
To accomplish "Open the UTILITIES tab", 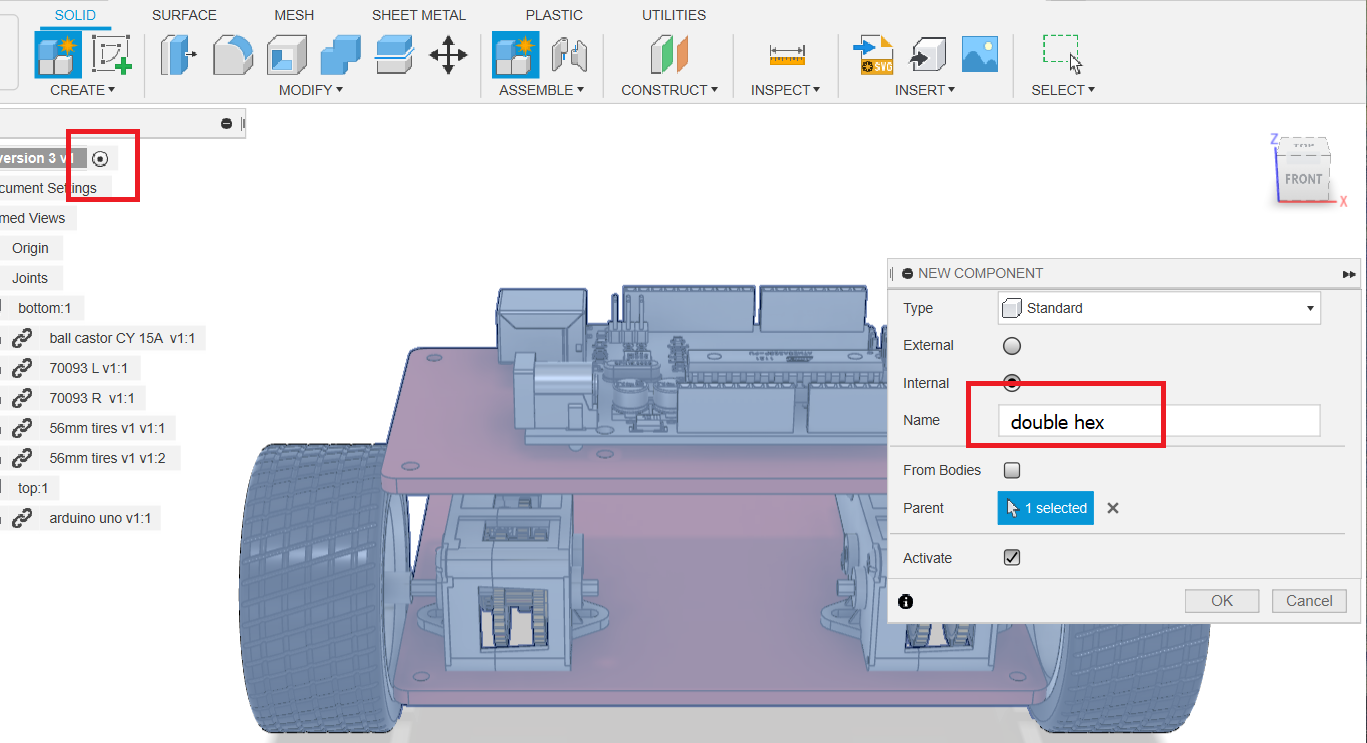I will click(x=673, y=14).
